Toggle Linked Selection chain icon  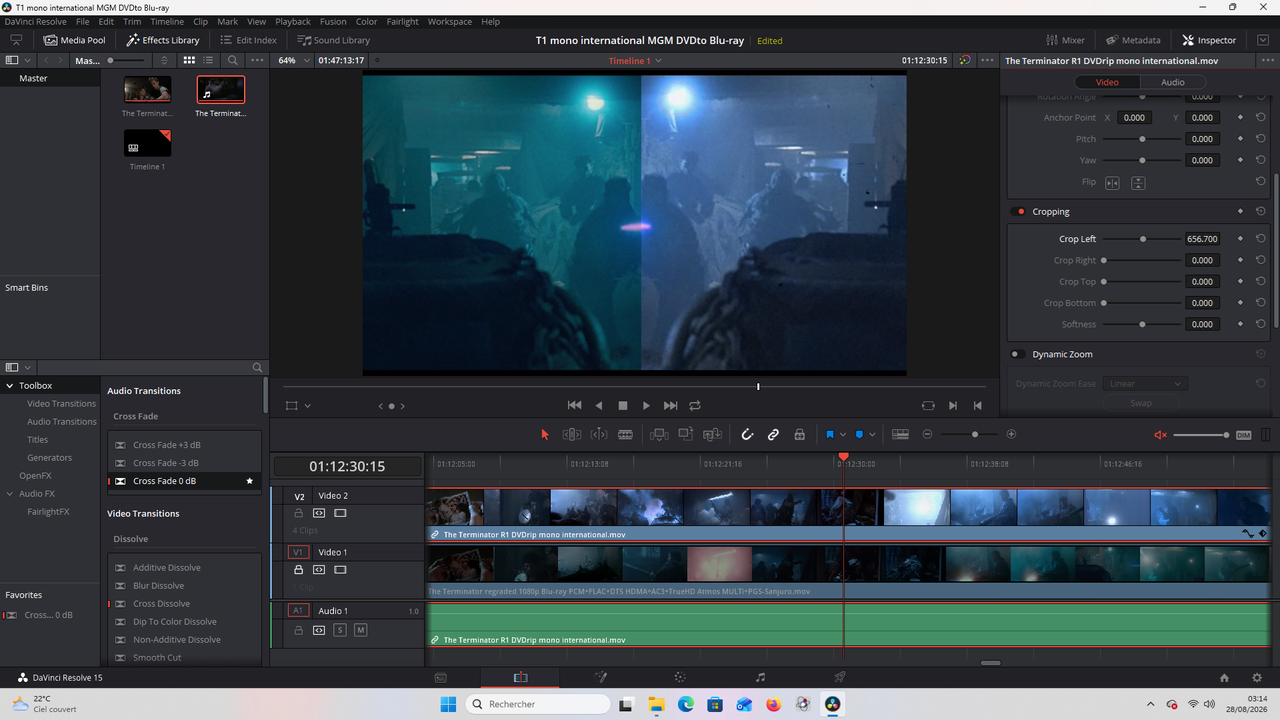[773, 434]
